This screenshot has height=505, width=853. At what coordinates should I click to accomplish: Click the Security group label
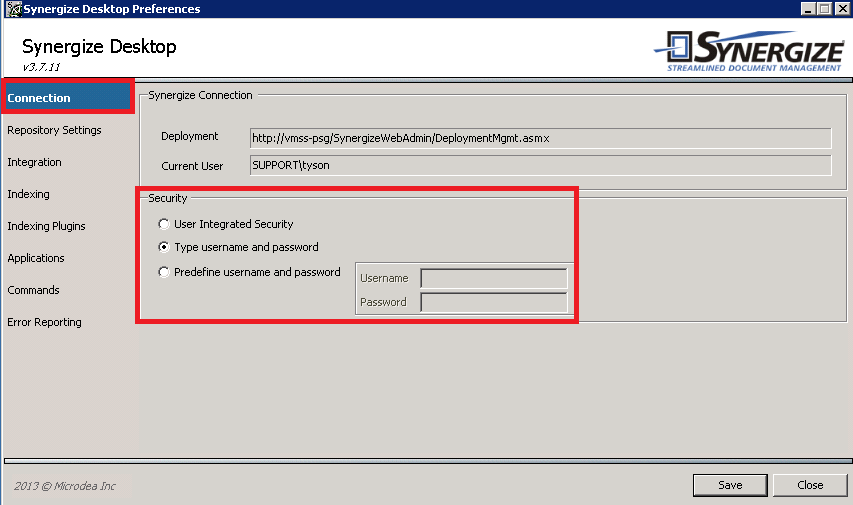pos(168,198)
